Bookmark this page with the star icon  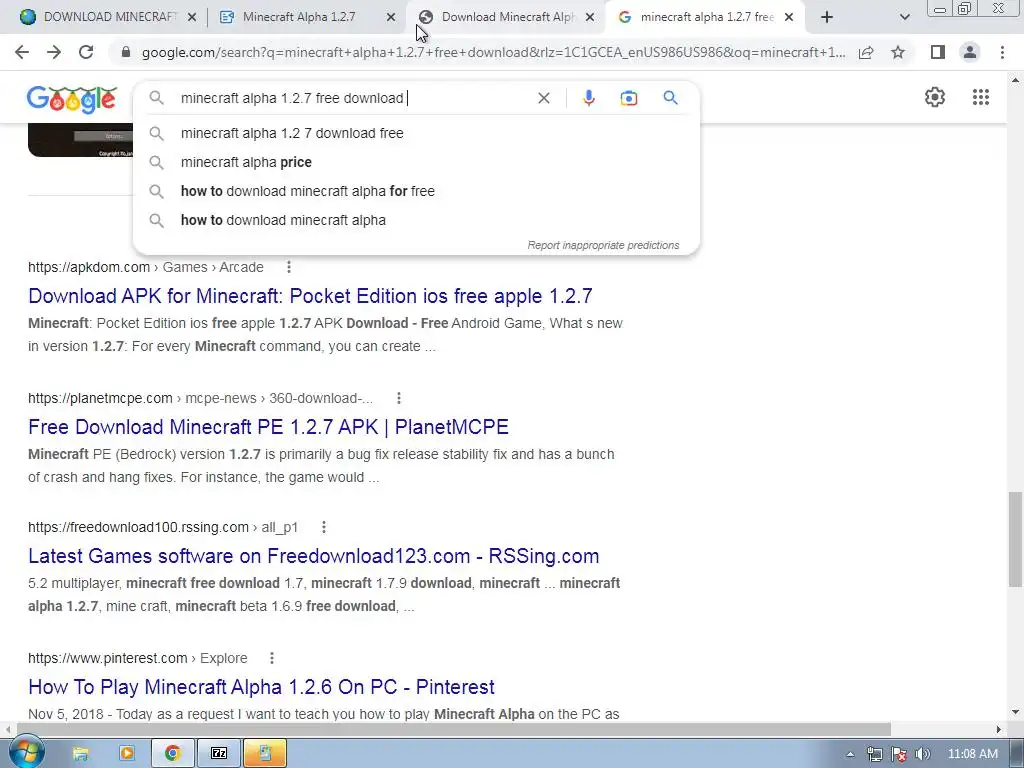[898, 52]
